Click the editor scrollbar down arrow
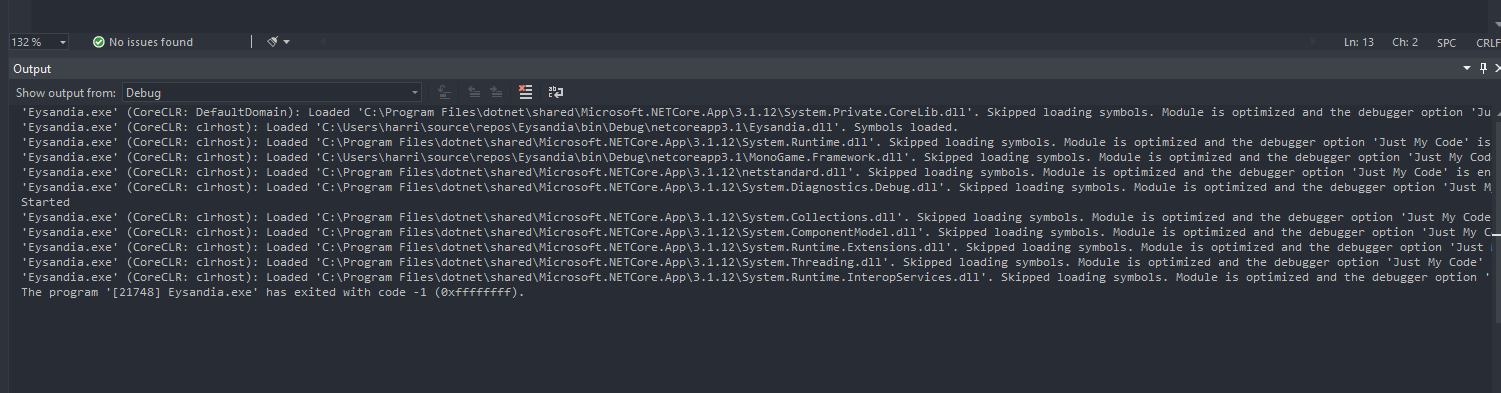Viewport: 1501px width, 393px height. (x=1497, y=24)
